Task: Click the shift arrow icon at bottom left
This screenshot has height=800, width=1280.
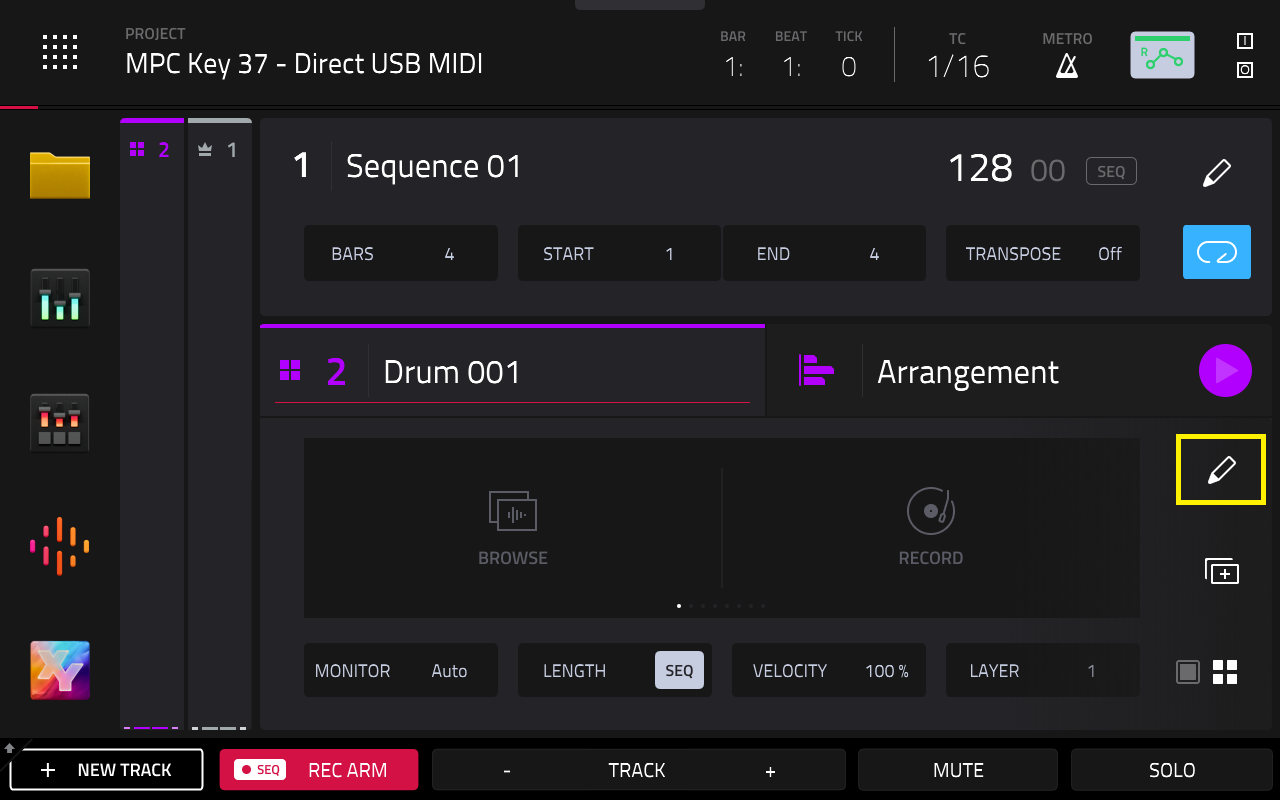Action: [x=10, y=747]
